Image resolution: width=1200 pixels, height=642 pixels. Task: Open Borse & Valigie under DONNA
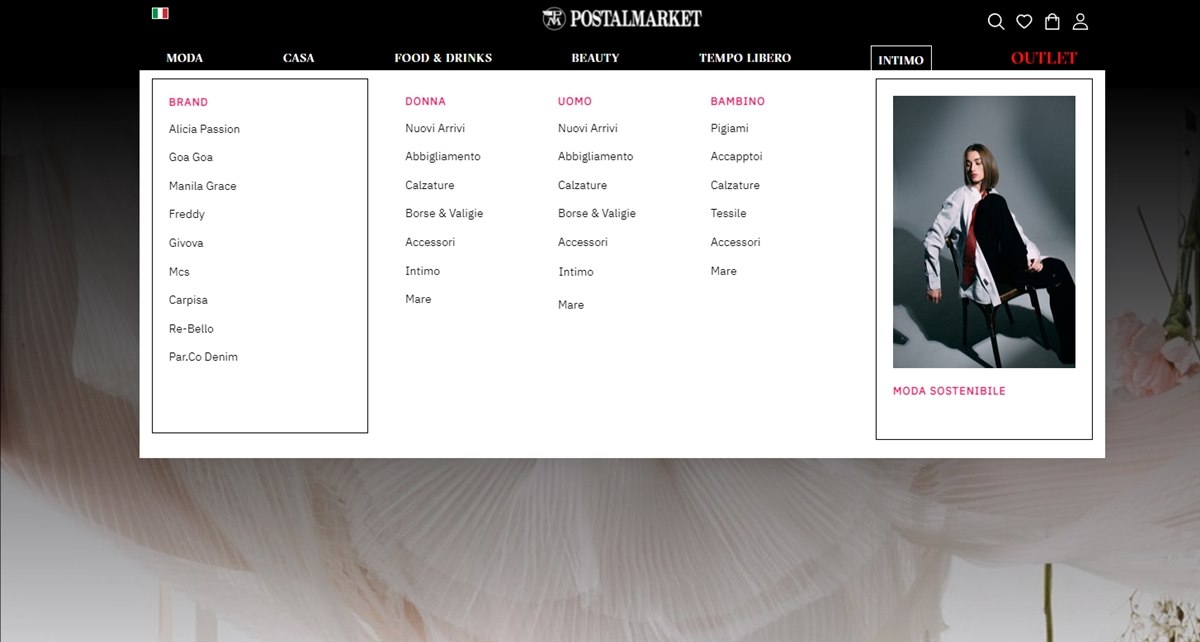coord(444,213)
